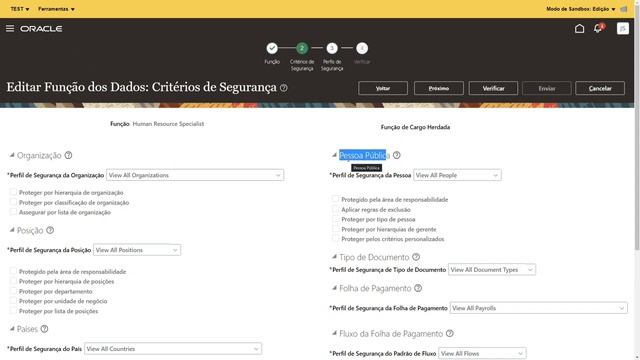Open help icon beside Organização

(x=69, y=155)
